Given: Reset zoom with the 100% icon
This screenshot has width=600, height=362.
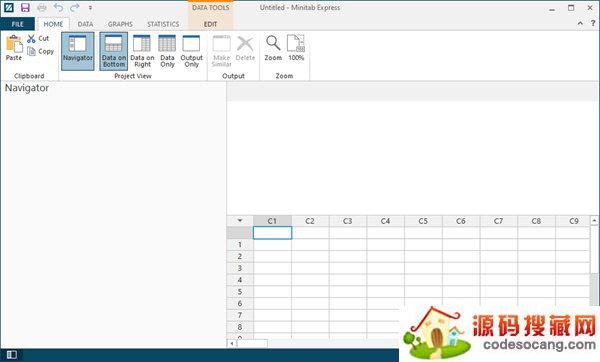Looking at the screenshot, I should 296,43.
